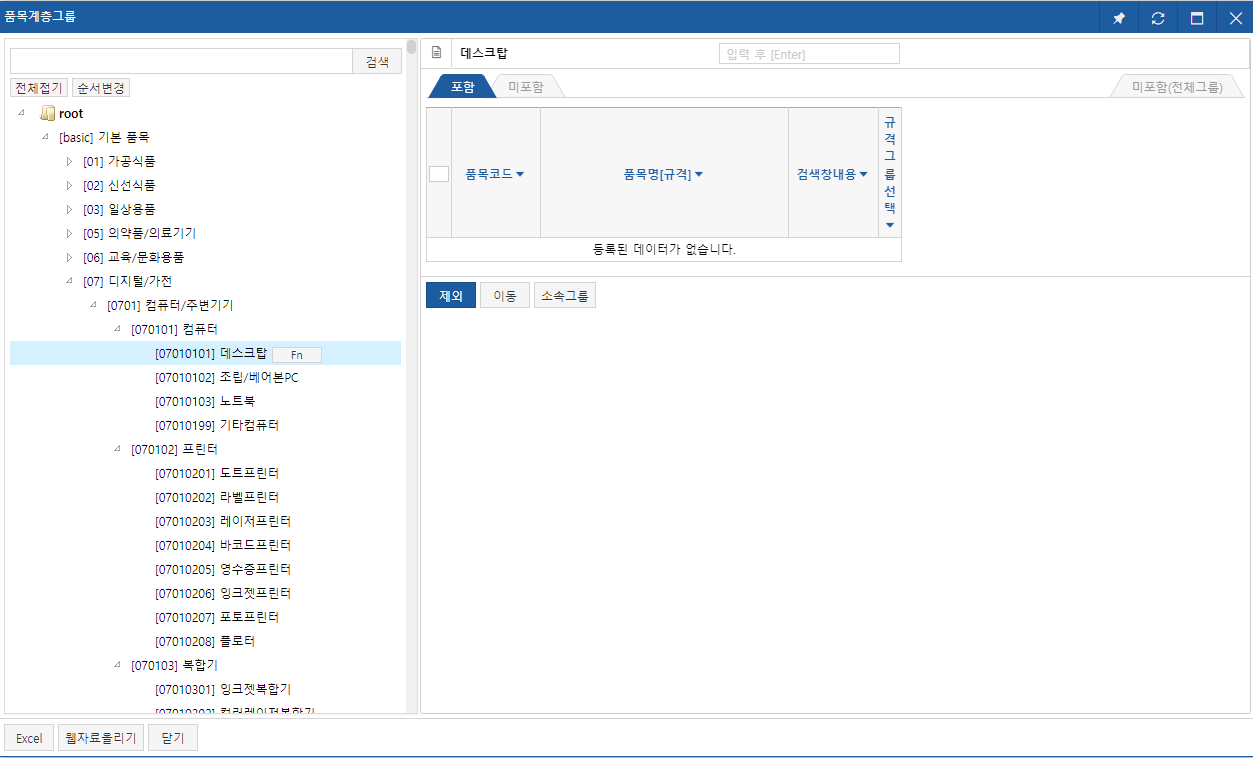Screen dimensions: 1253x758
Task: Maximize the 품목계층그룹 window
Action: click(x=1197, y=18)
